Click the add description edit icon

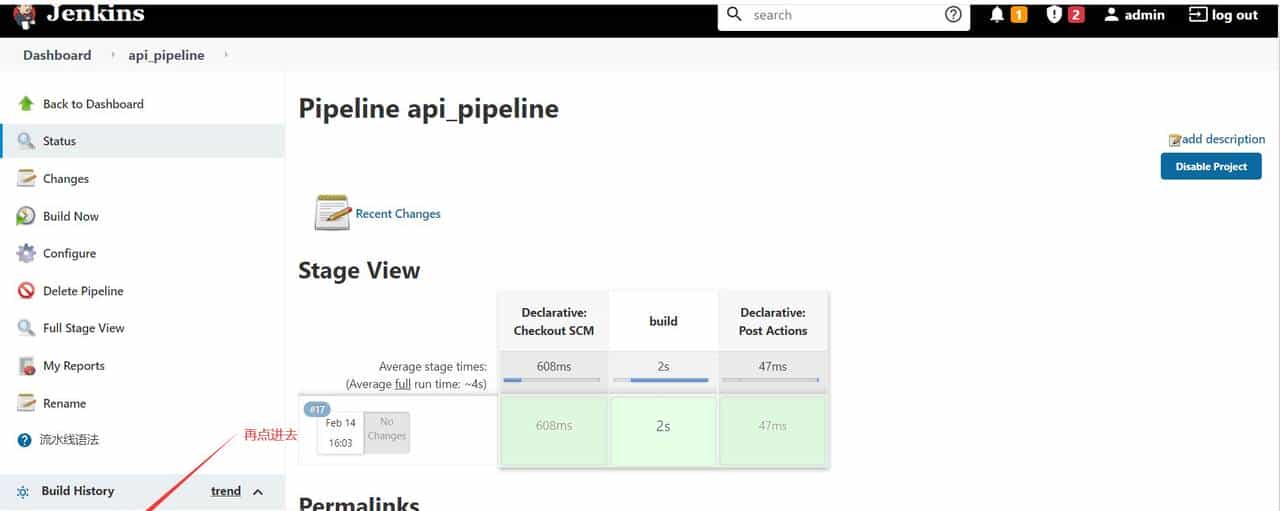click(1175, 140)
